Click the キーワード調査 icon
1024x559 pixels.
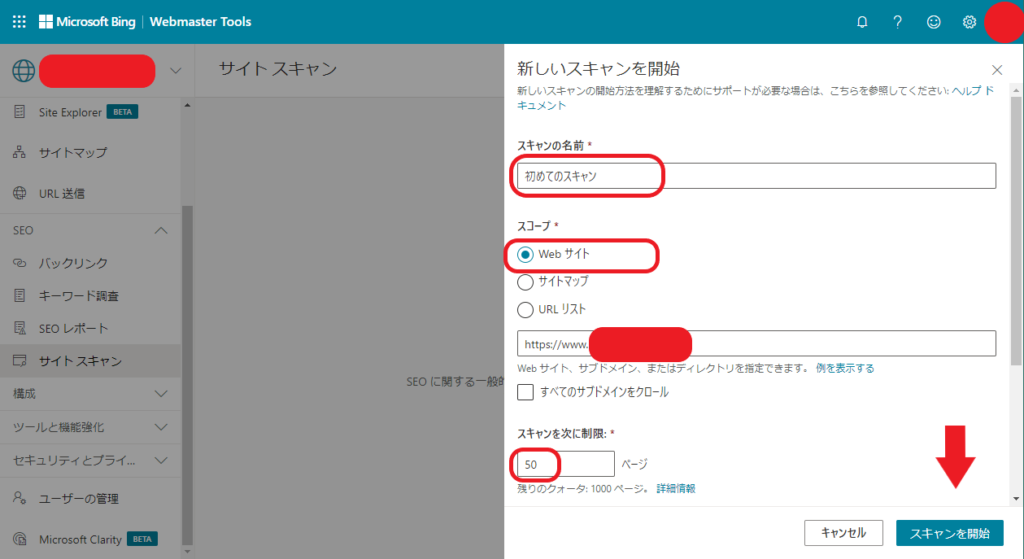[x=20, y=295]
